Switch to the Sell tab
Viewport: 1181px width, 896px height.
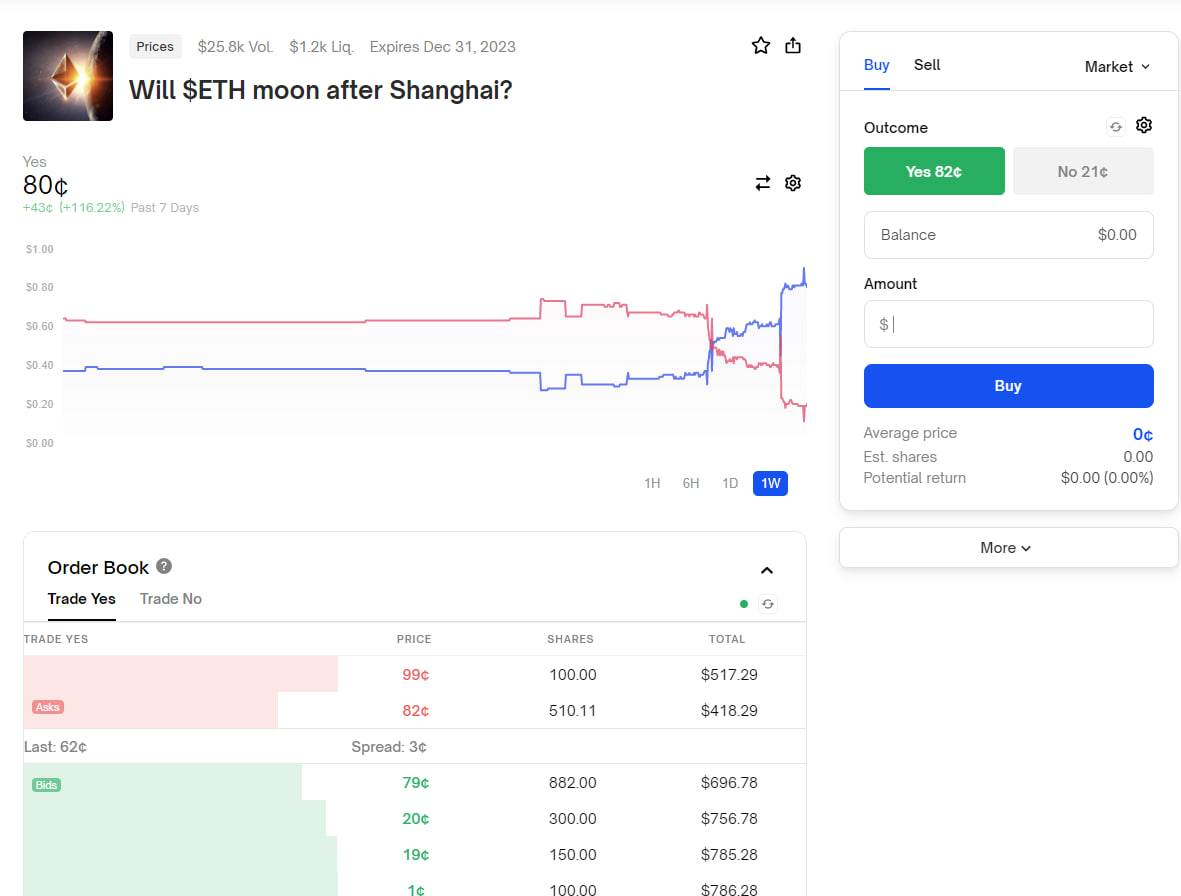click(x=927, y=65)
